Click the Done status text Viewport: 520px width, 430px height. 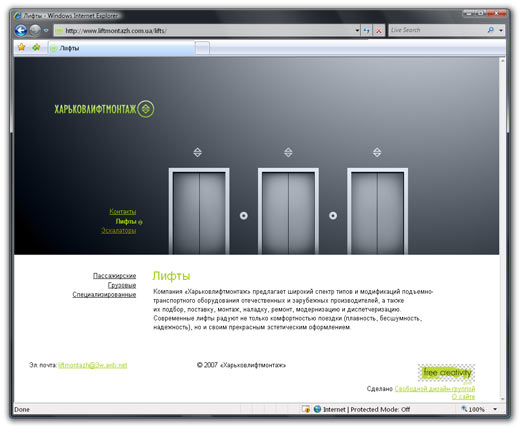click(x=22, y=409)
